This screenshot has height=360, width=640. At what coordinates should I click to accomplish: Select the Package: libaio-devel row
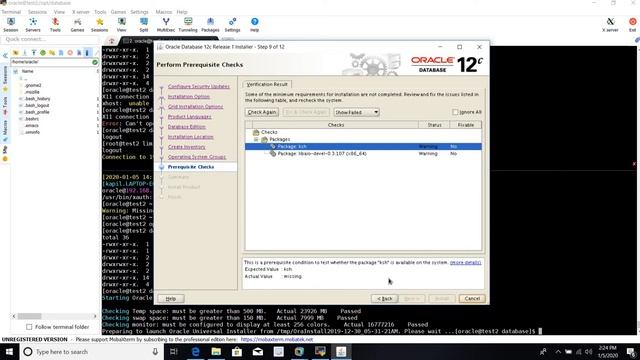363,154
